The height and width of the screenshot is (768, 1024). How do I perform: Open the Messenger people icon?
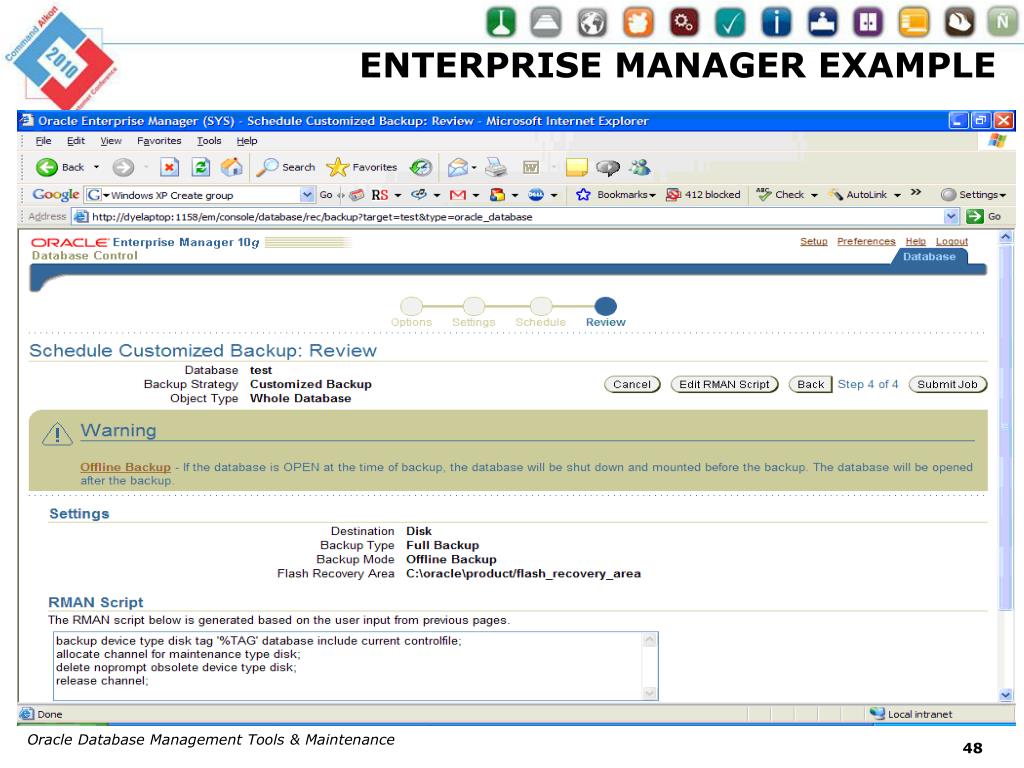(640, 167)
